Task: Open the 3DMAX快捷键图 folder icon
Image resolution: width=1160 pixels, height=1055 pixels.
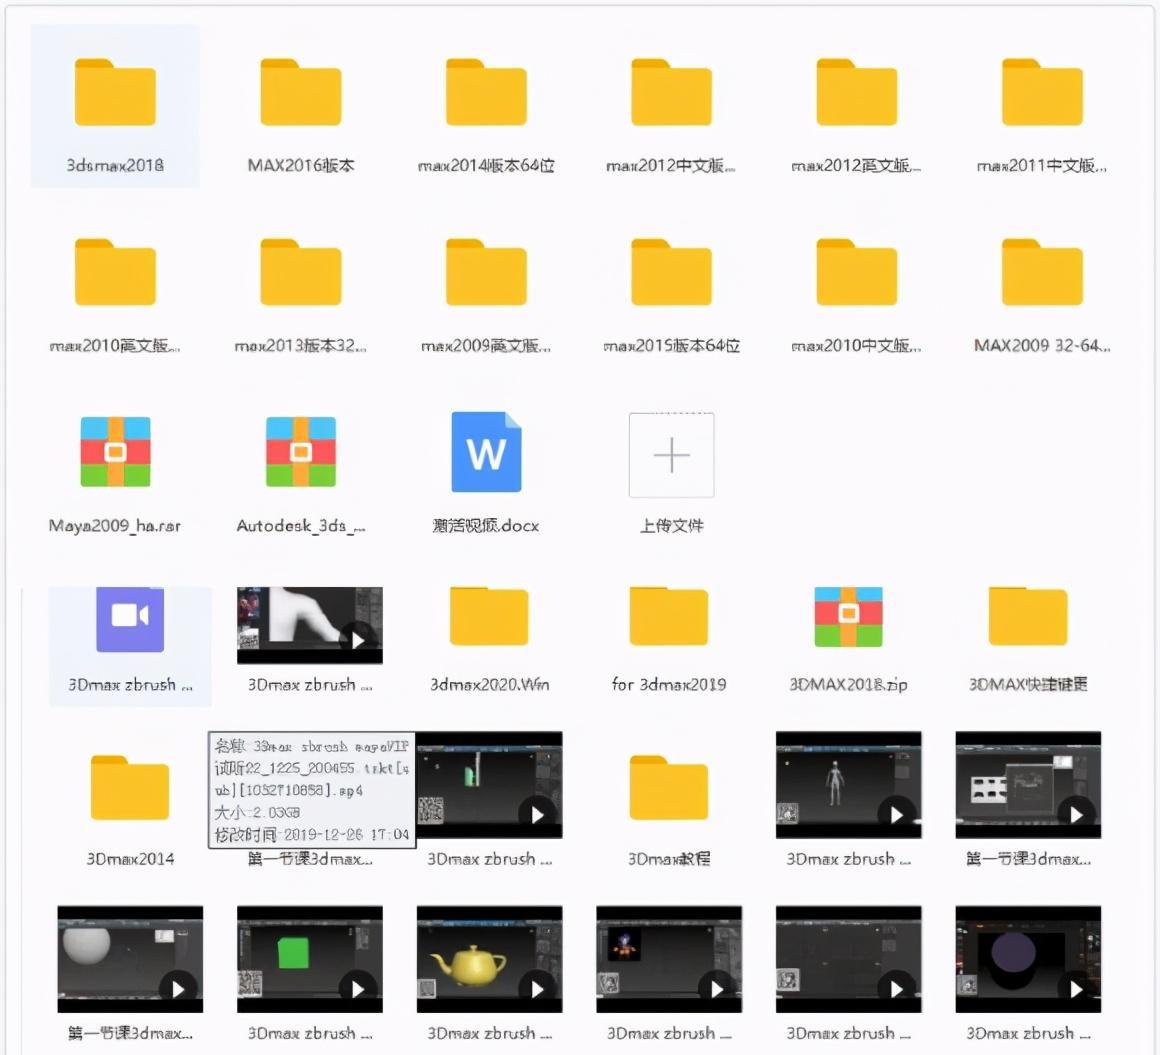Action: pyautogui.click(x=1028, y=616)
